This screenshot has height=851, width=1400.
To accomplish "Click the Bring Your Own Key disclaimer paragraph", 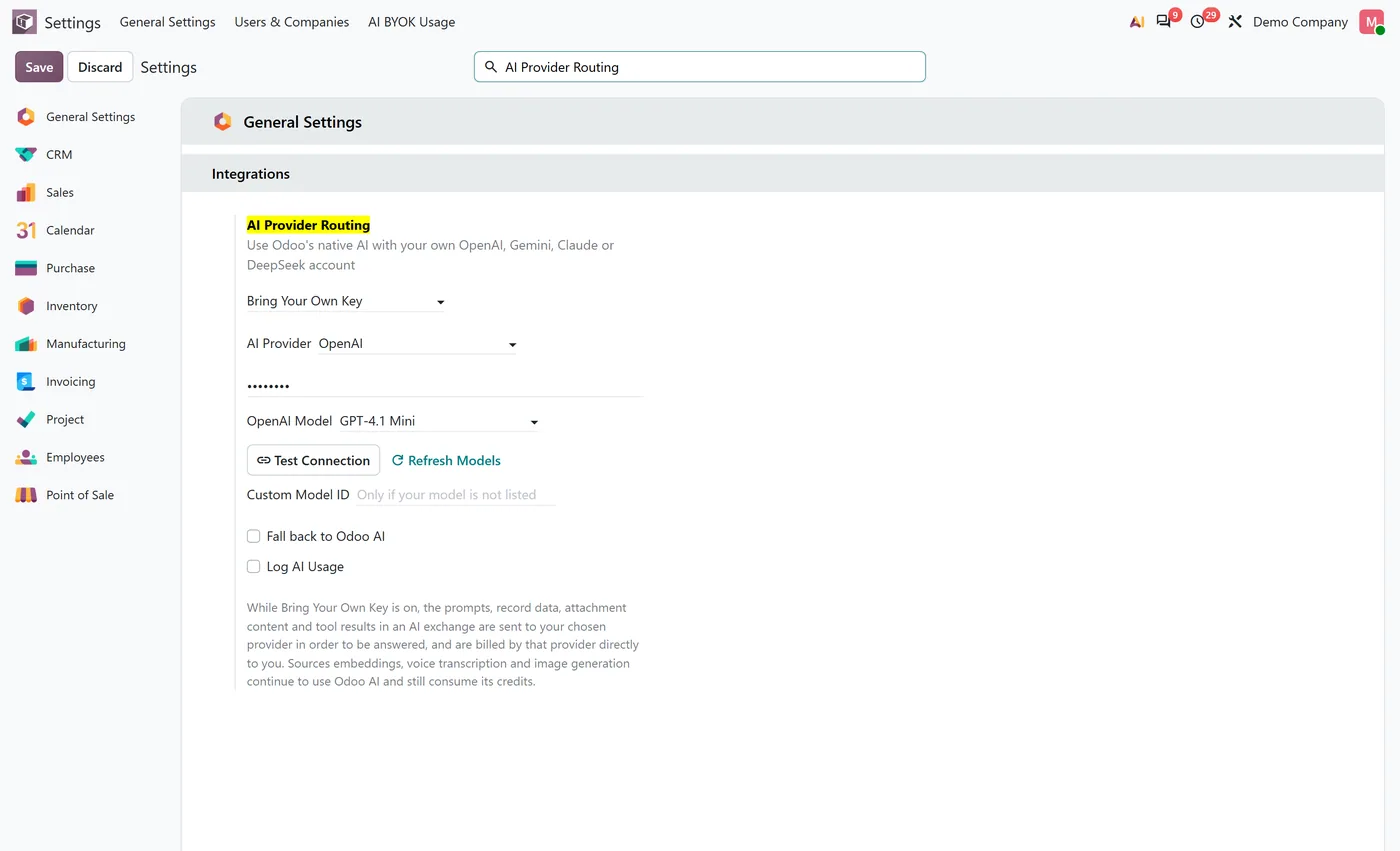I will coord(443,645).
